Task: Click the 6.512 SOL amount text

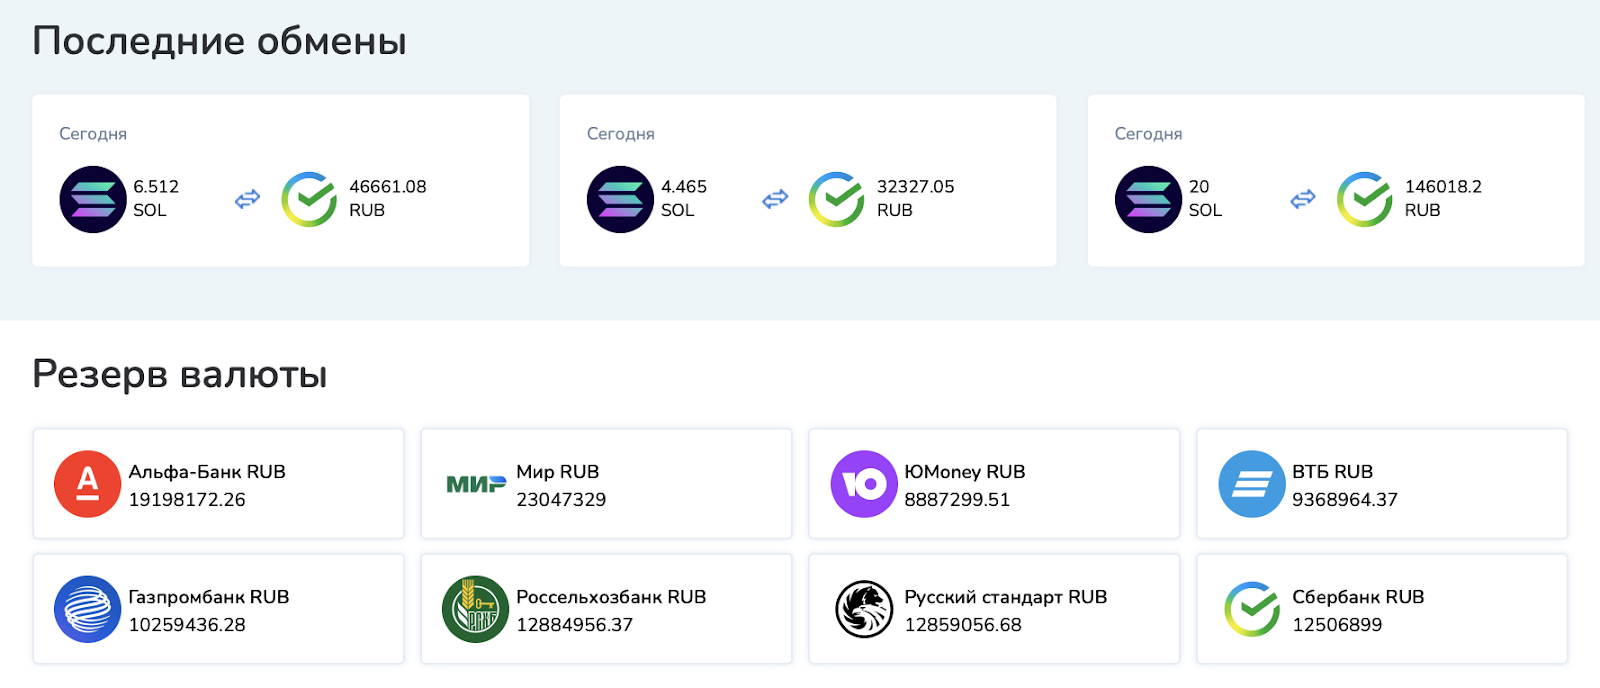Action: click(x=156, y=198)
